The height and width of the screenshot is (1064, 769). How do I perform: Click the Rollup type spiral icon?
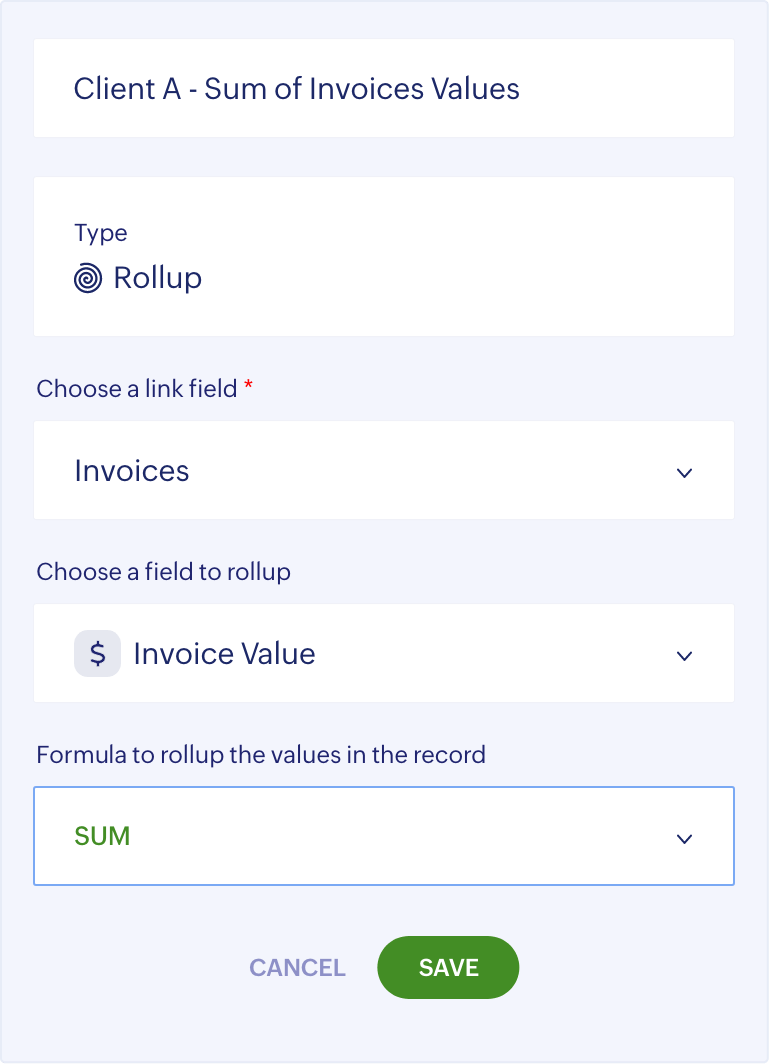point(87,278)
